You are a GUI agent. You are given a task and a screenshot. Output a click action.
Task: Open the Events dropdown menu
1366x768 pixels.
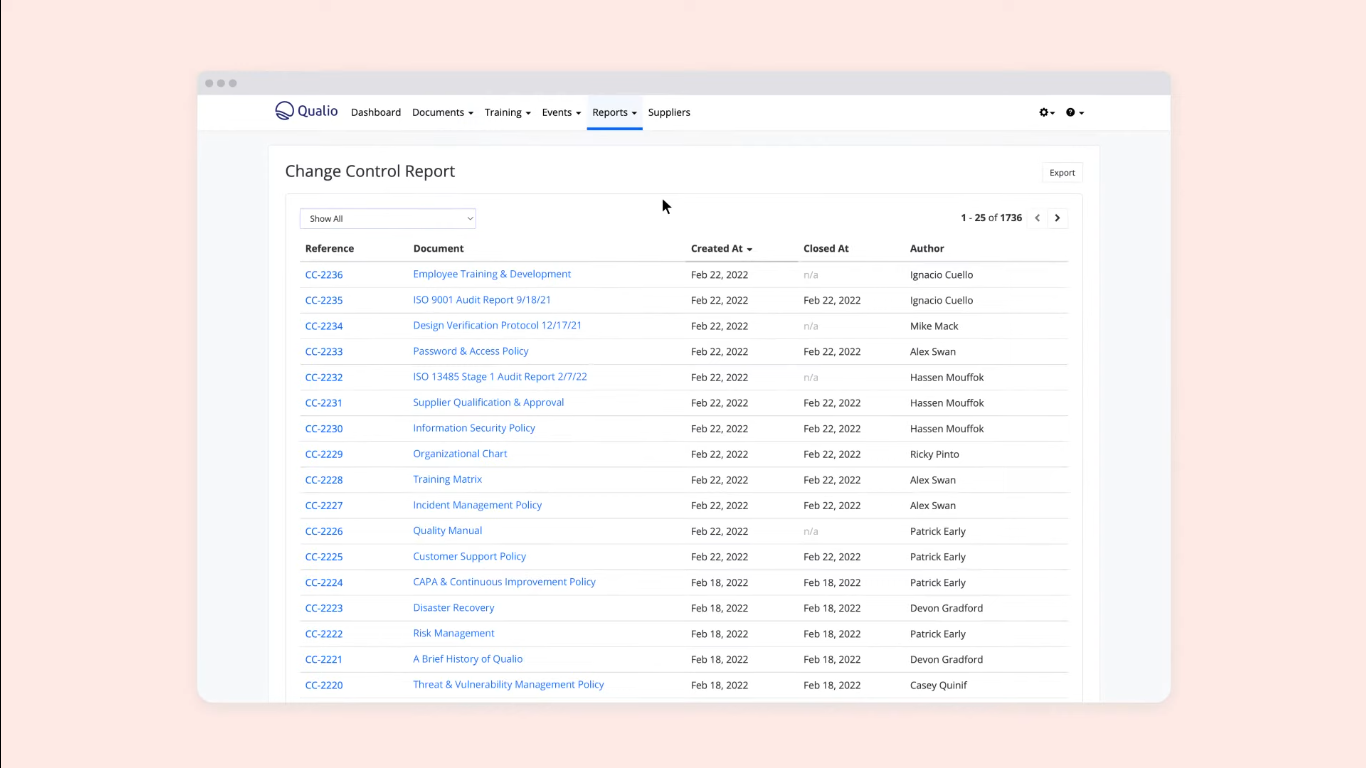tap(561, 113)
